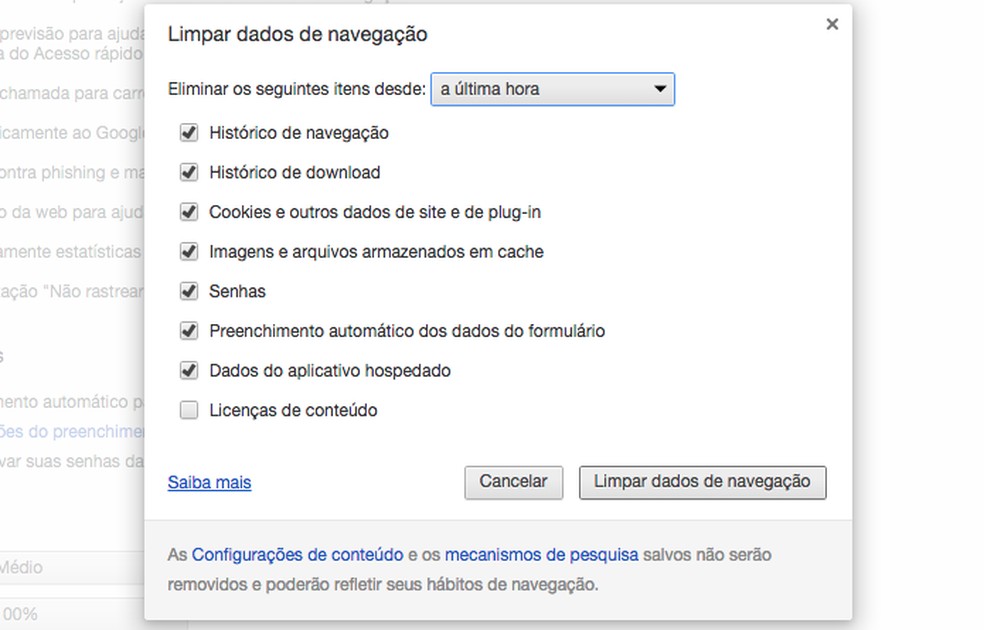The height and width of the screenshot is (630, 984).
Task: Uncheck Histórico de navegação
Action: (x=188, y=132)
